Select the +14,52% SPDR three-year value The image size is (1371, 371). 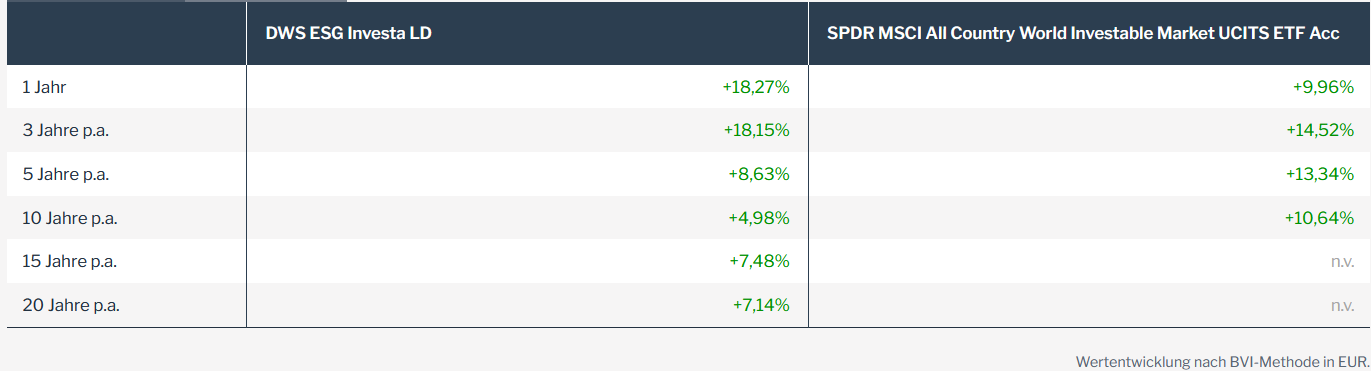(x=1320, y=131)
